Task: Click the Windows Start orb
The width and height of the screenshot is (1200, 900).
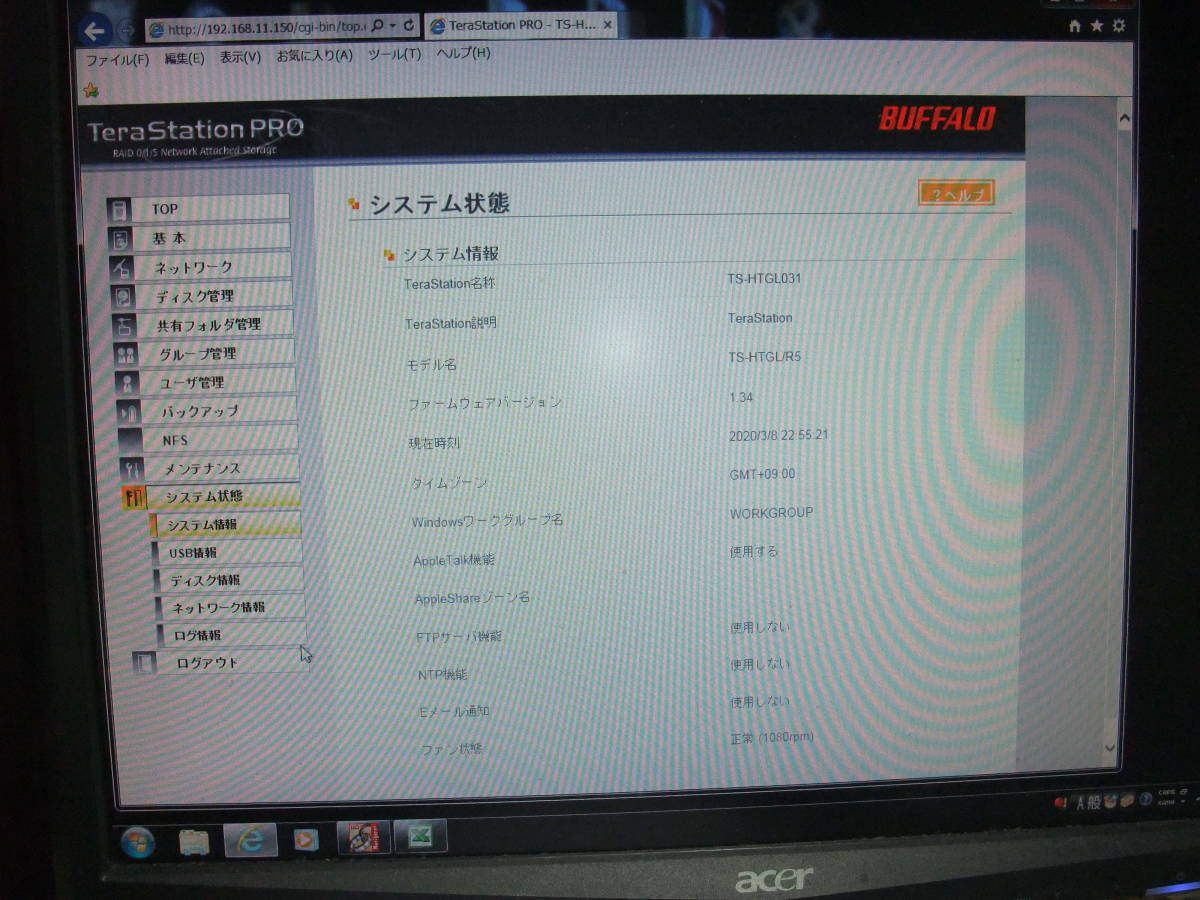Action: click(137, 842)
